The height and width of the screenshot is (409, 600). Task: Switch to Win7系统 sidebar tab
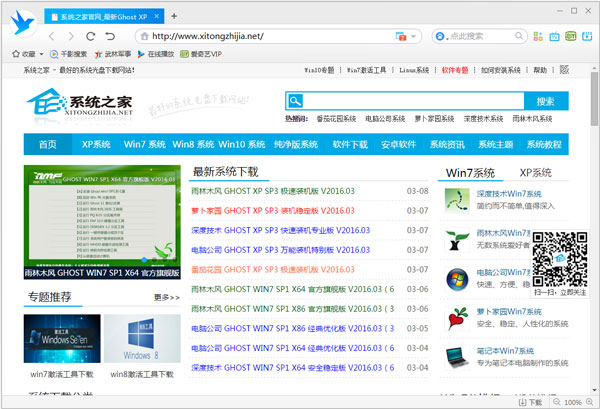coord(470,173)
